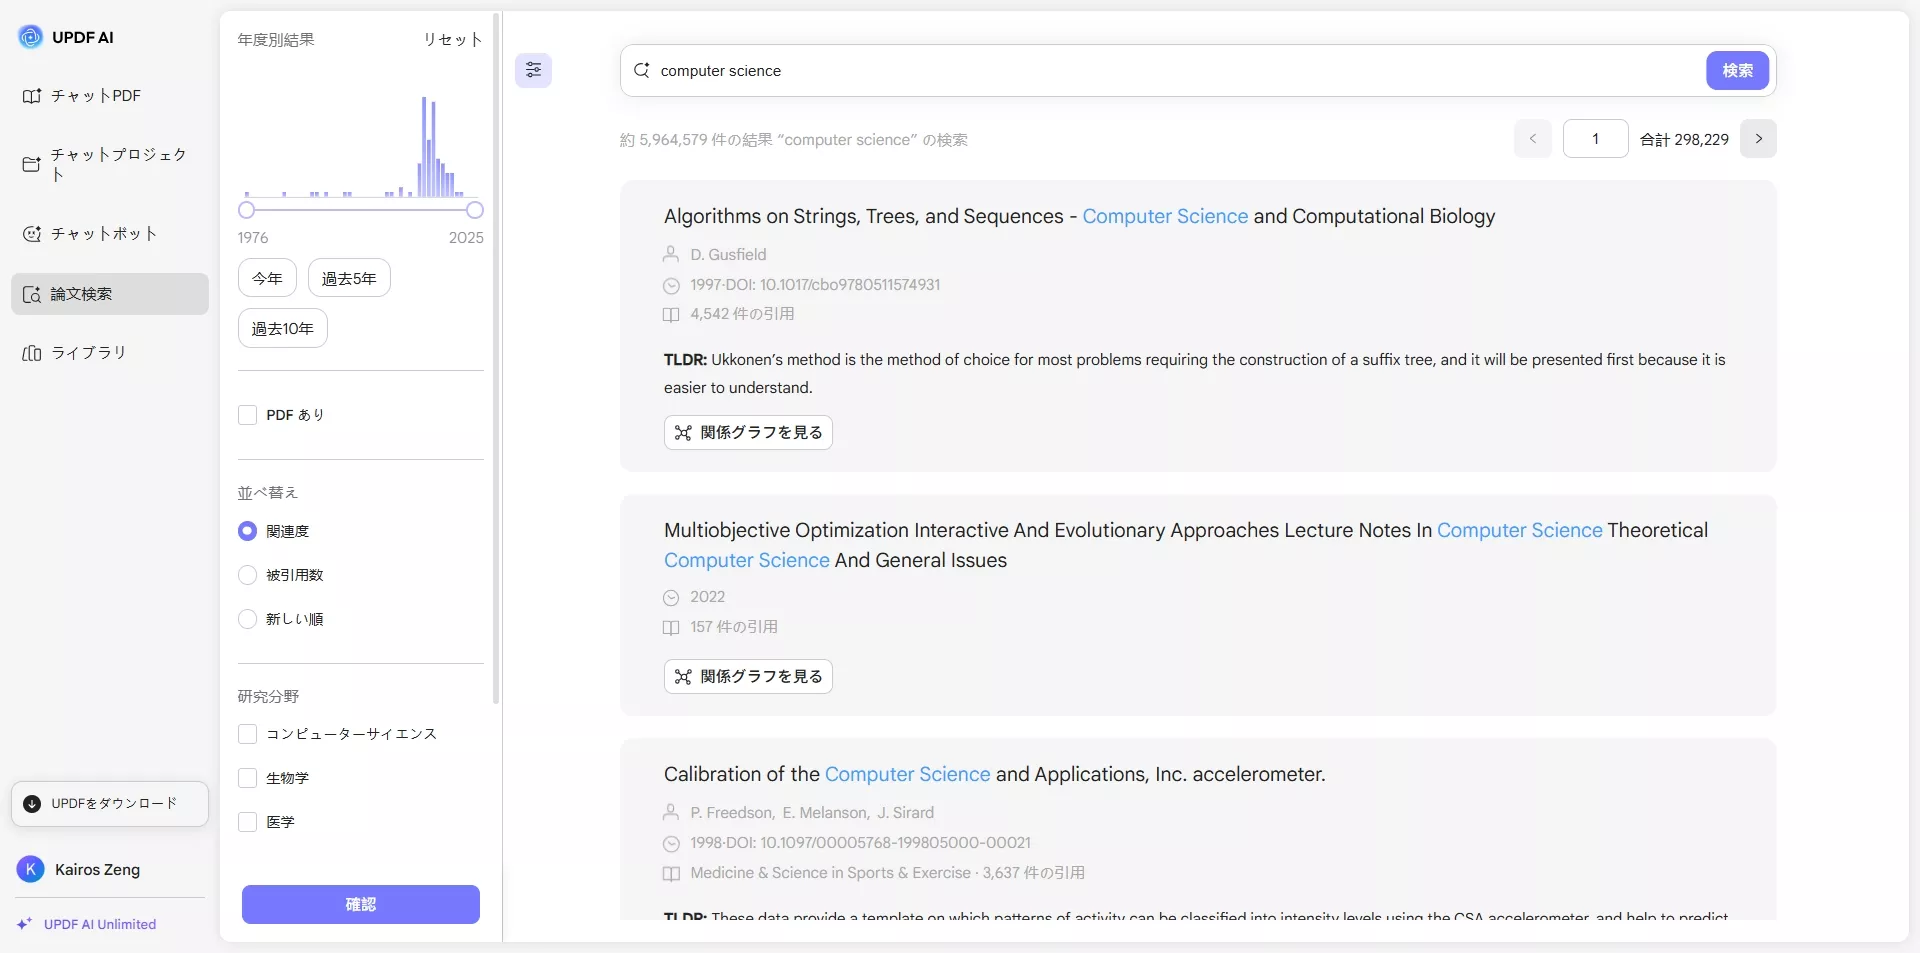
Task: Click the left handle of the year slider
Action: point(247,210)
